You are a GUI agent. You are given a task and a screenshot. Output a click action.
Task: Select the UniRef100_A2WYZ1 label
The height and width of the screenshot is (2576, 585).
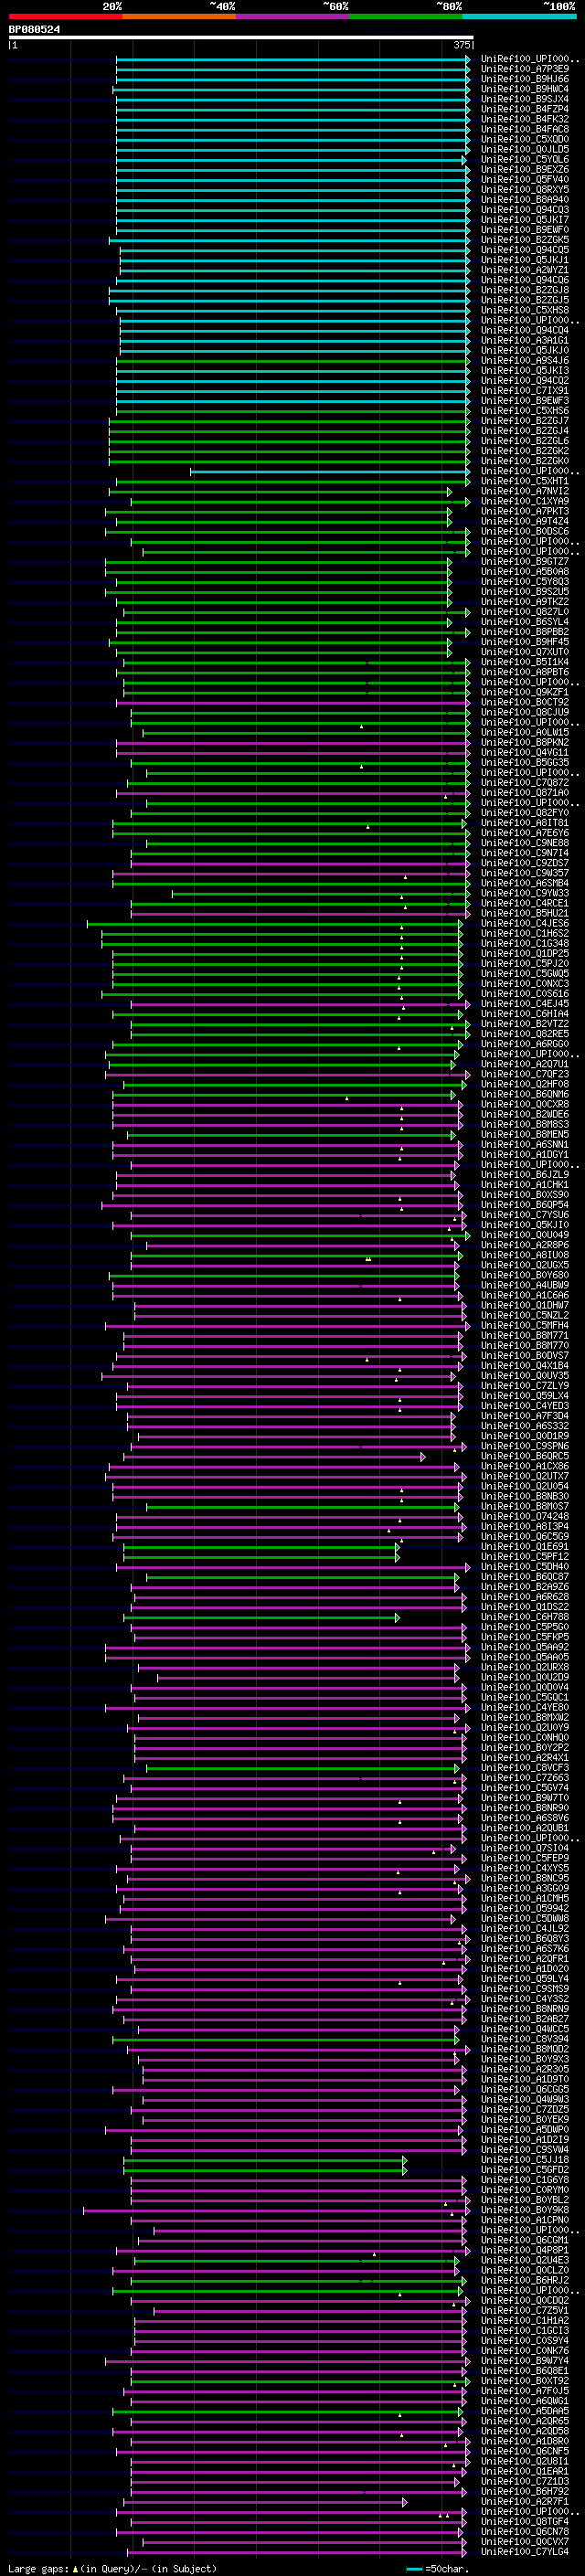(x=525, y=270)
